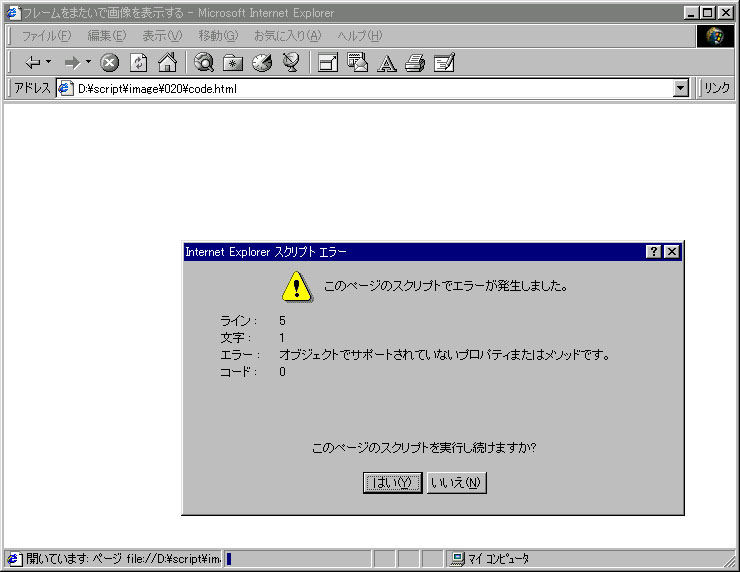Open the History toolbar icon

[x=262, y=62]
